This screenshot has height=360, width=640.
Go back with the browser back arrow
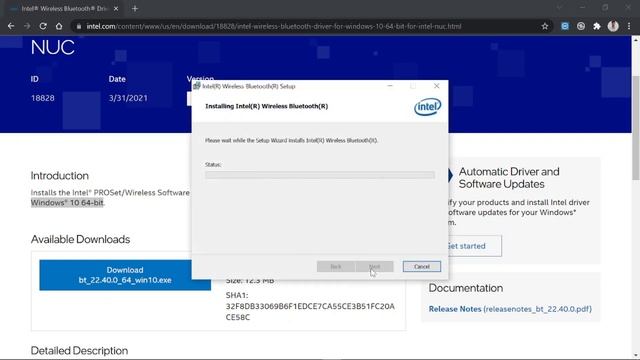(11, 26)
